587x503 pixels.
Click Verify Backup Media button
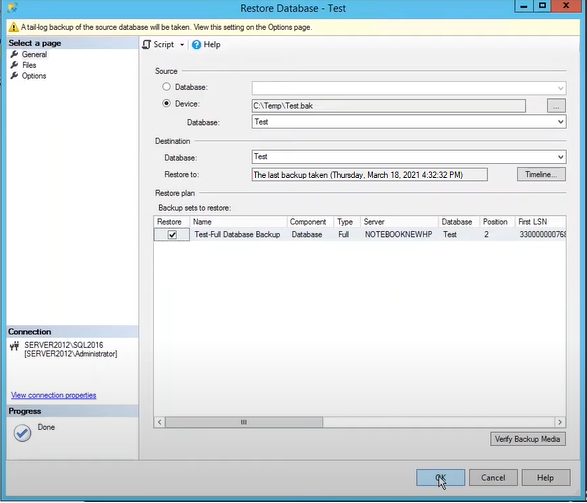pos(527,439)
